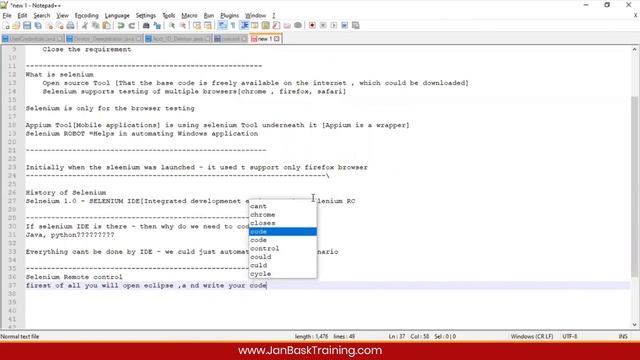Toggle synchronized vertical scrolling icon
The width and height of the screenshot is (640, 360).
pyautogui.click(x=197, y=25)
